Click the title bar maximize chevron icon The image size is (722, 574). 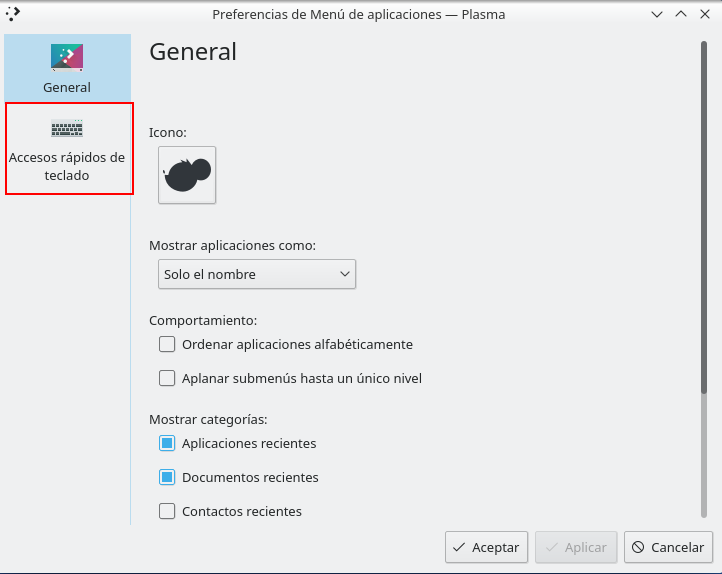(x=680, y=14)
